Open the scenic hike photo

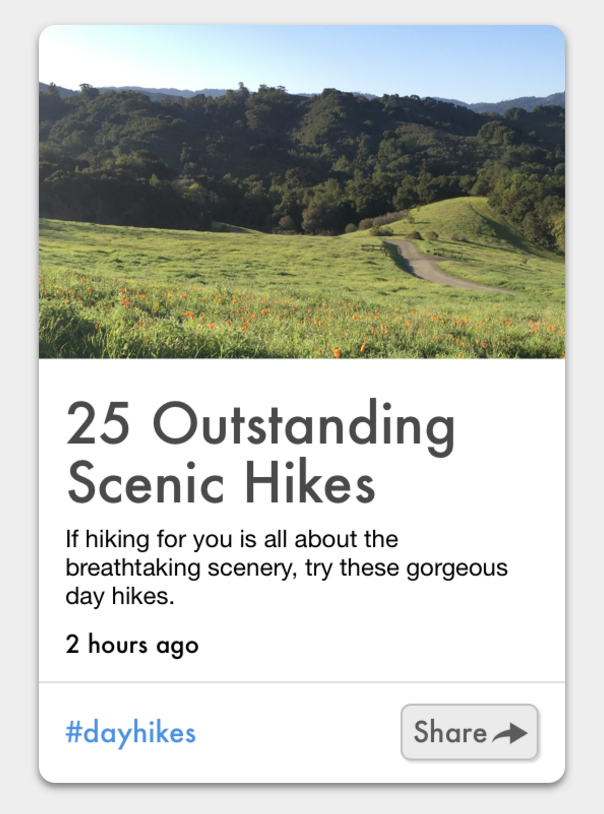[302, 192]
